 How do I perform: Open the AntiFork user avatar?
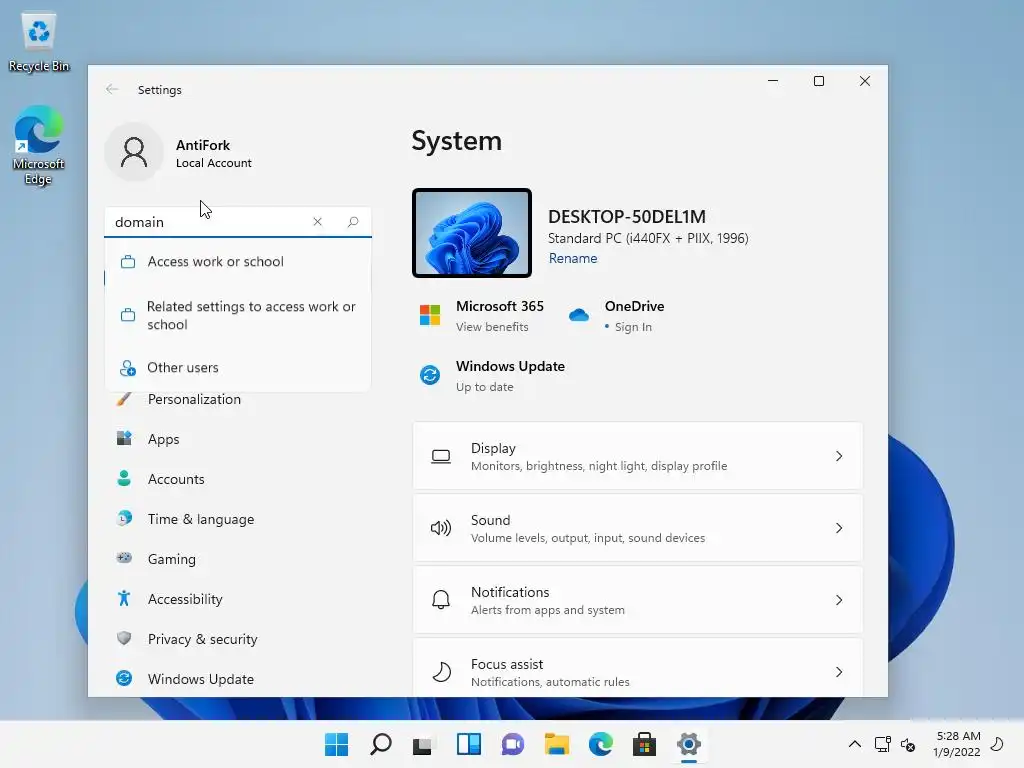[134, 152]
